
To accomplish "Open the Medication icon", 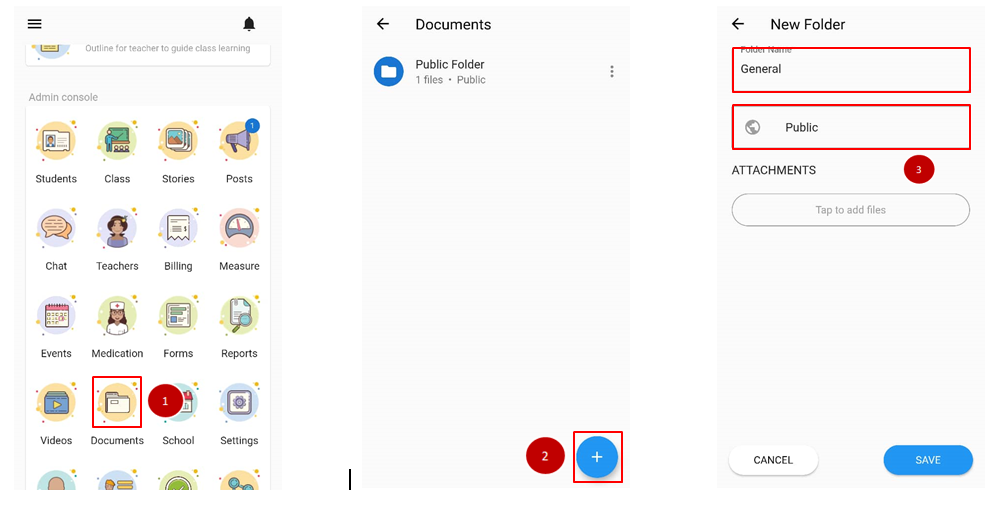I will pyautogui.click(x=117, y=316).
